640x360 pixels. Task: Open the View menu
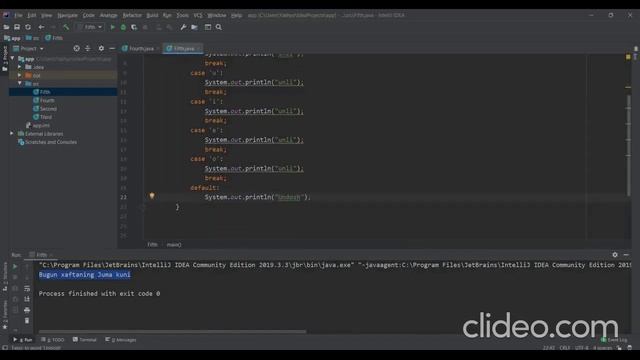47,15
